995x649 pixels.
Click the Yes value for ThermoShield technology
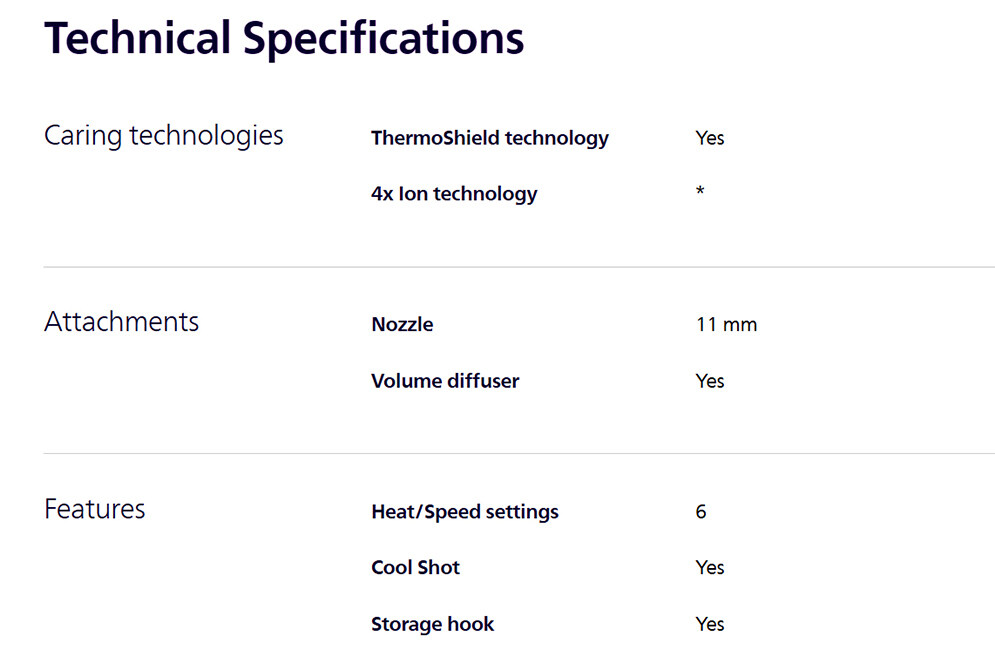pos(710,138)
